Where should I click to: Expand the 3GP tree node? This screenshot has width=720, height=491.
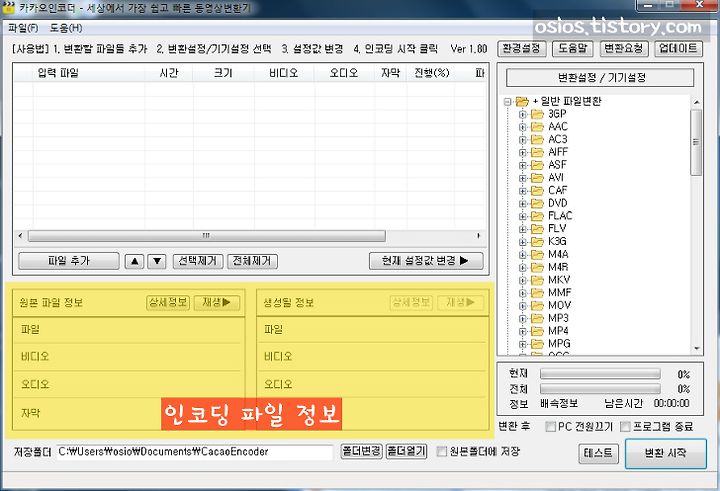[x=523, y=114]
